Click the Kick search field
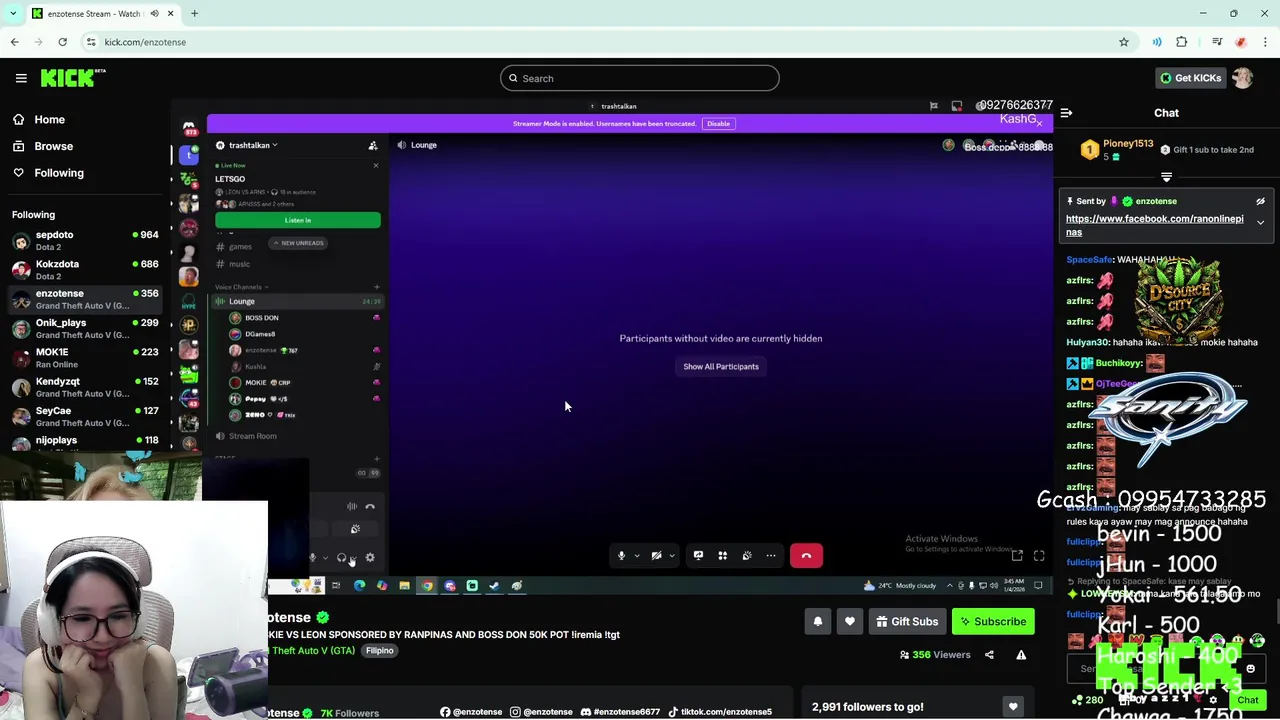Viewport: 1280px width, 720px height. click(640, 78)
